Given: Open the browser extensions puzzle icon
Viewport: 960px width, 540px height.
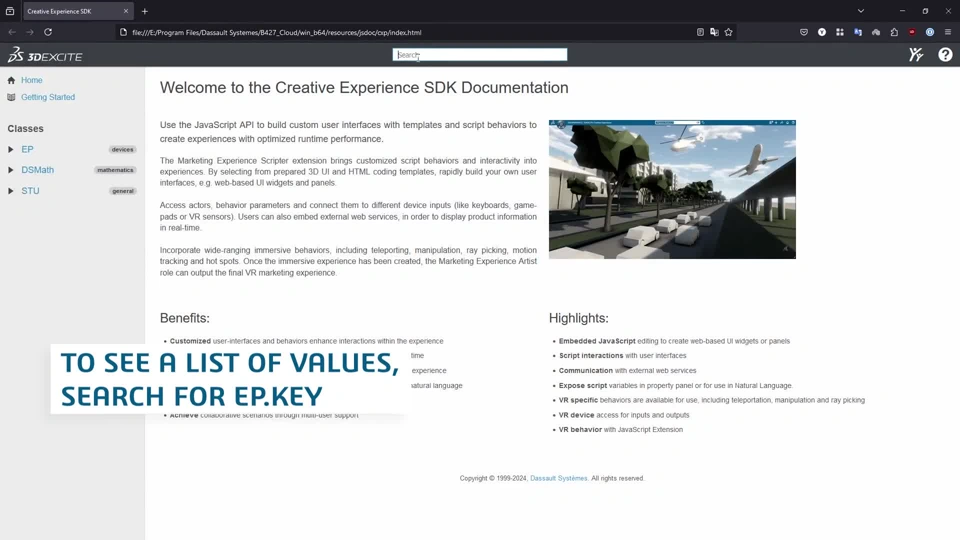Looking at the screenshot, I should point(894,32).
